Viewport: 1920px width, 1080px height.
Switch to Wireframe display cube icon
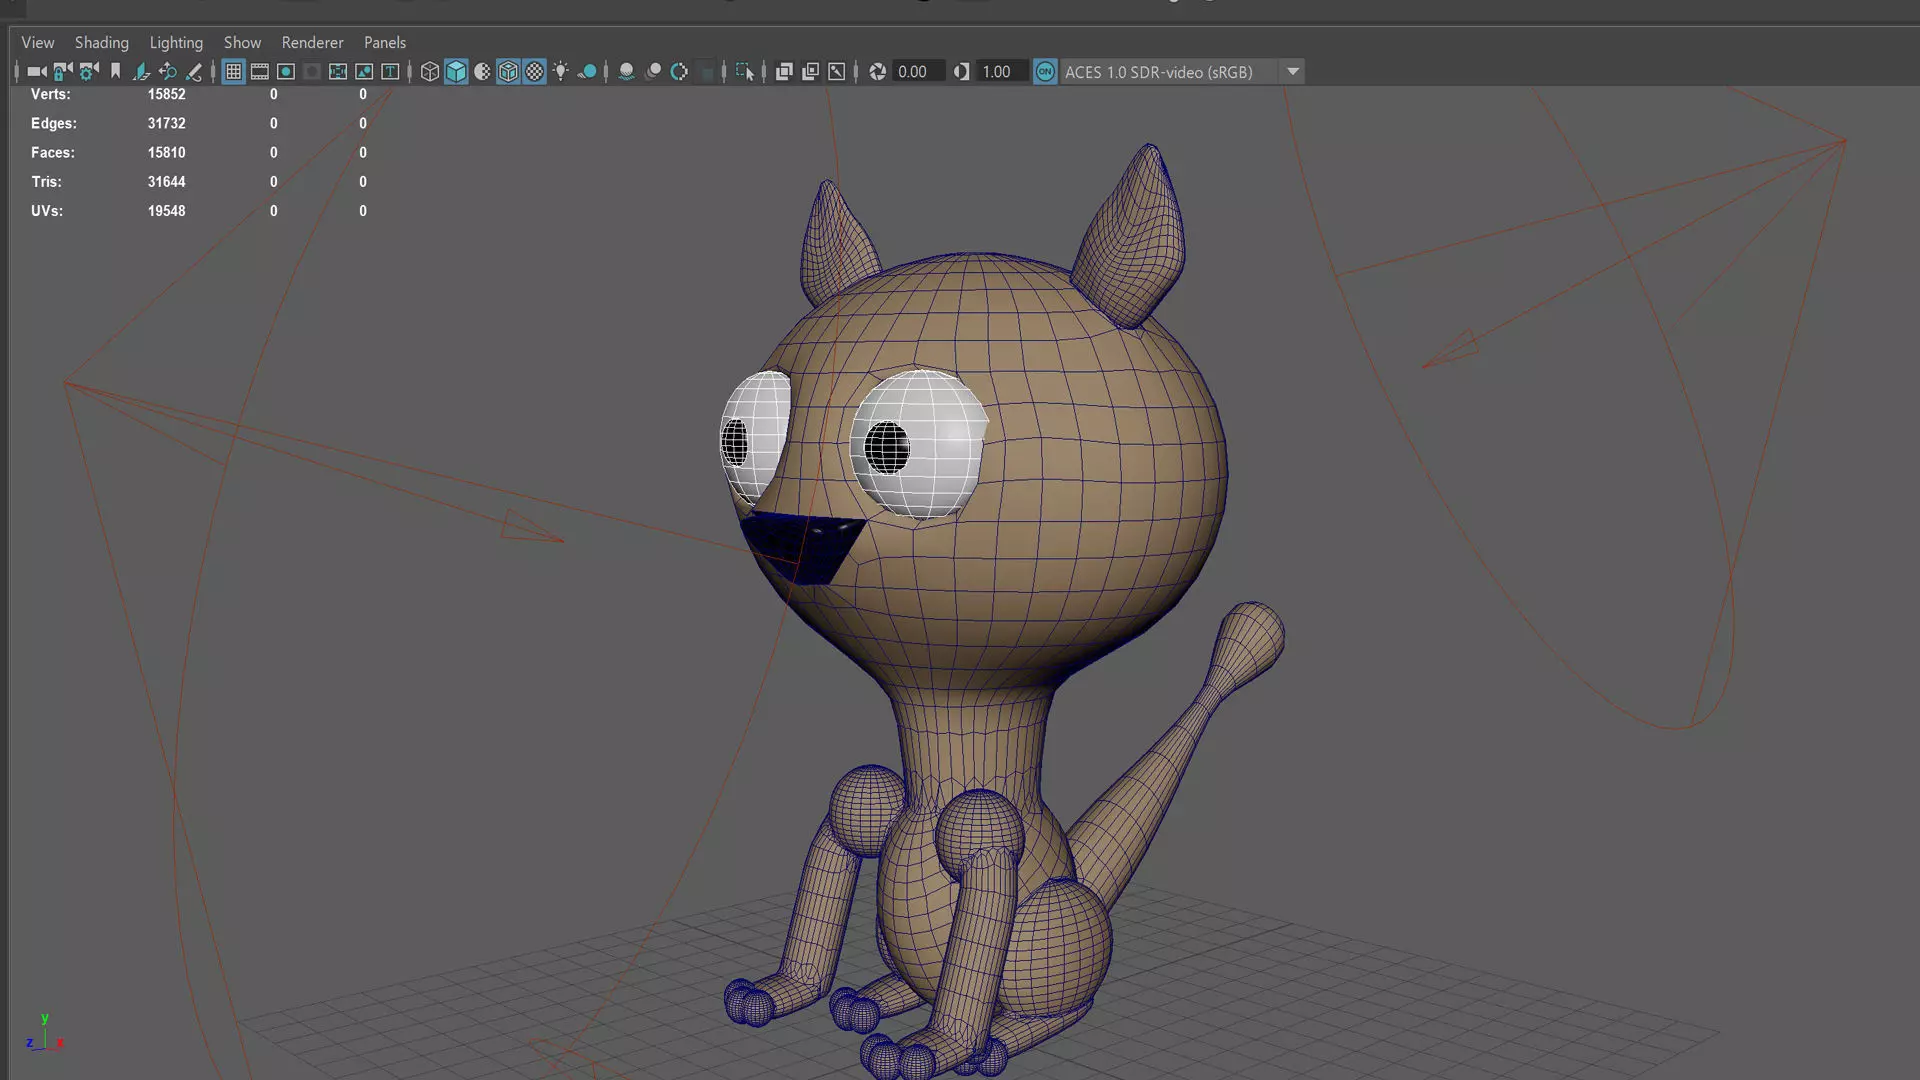pos(430,72)
